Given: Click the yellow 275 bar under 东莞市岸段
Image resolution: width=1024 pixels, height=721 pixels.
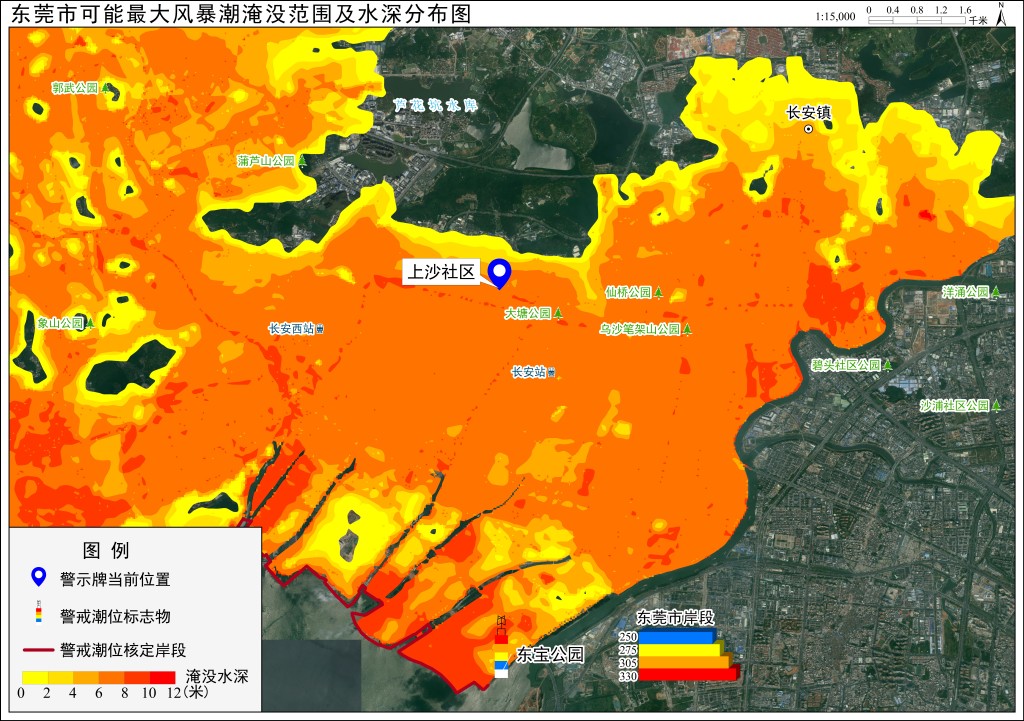Looking at the screenshot, I should point(681,649).
